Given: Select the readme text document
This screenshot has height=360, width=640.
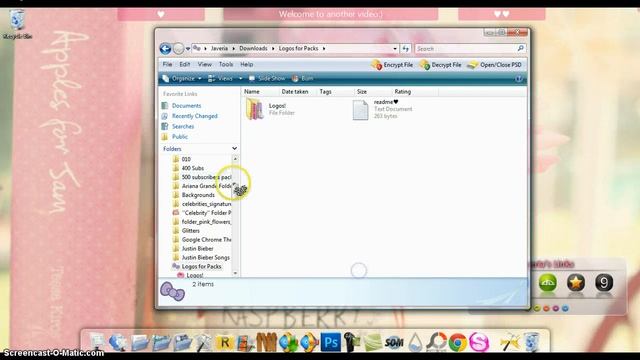Looking at the screenshot, I should pyautogui.click(x=382, y=109).
